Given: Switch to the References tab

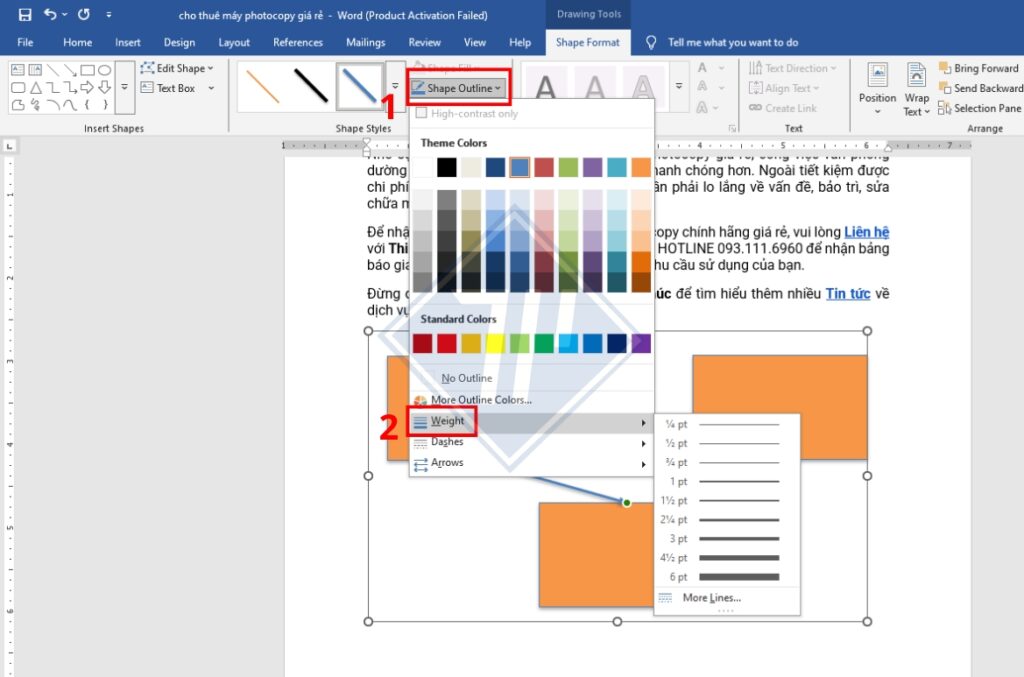Looking at the screenshot, I should (x=298, y=42).
